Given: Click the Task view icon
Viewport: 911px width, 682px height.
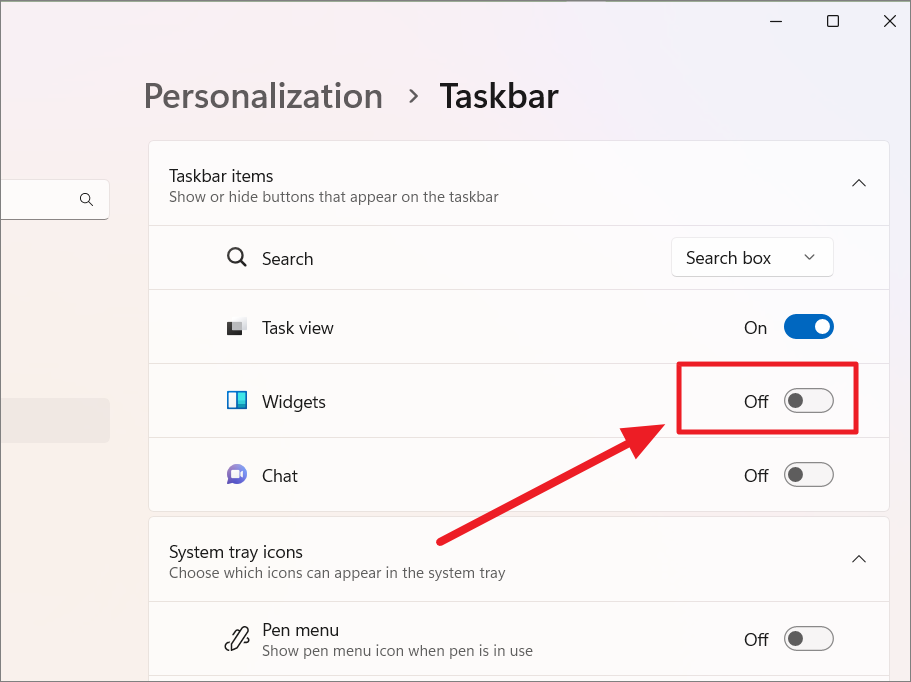Looking at the screenshot, I should tap(236, 327).
